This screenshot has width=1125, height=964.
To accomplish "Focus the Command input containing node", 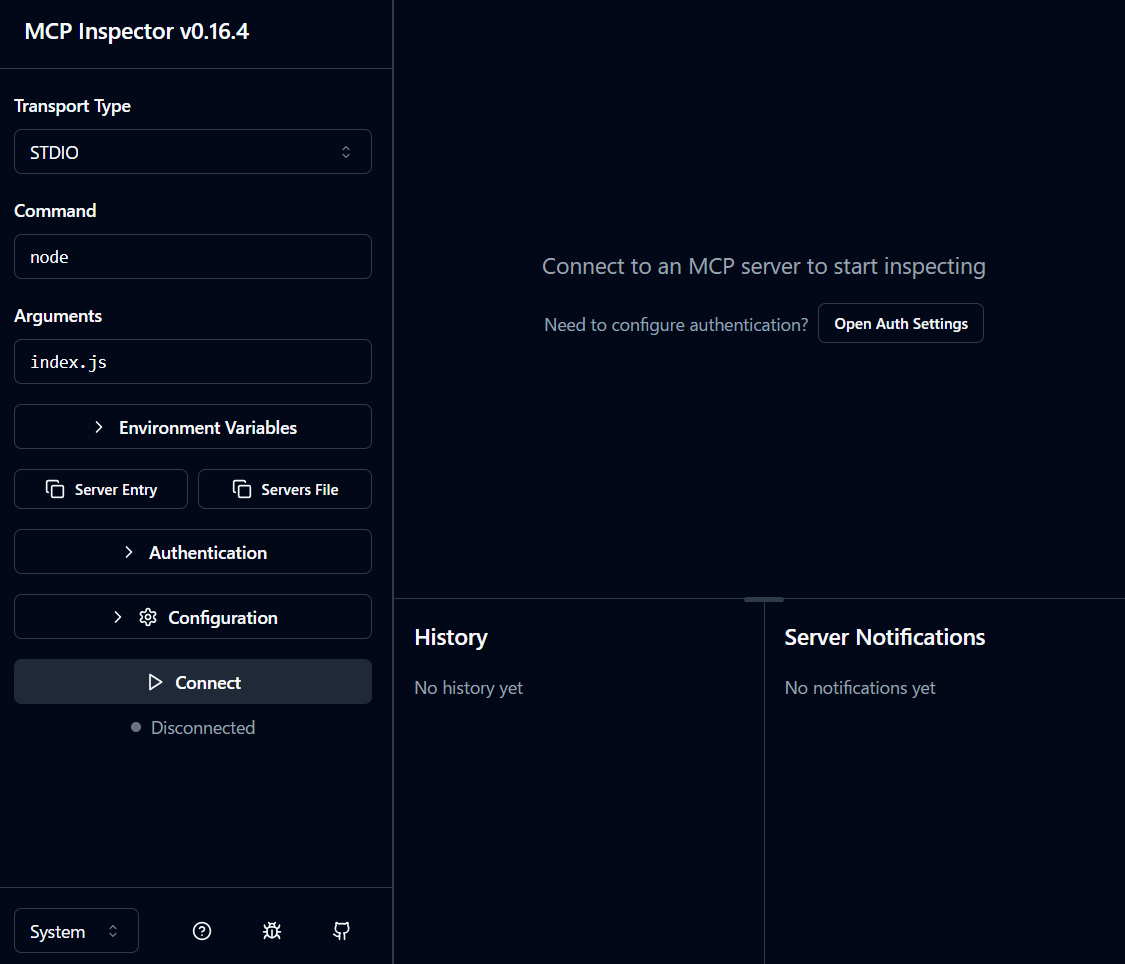I will (193, 257).
